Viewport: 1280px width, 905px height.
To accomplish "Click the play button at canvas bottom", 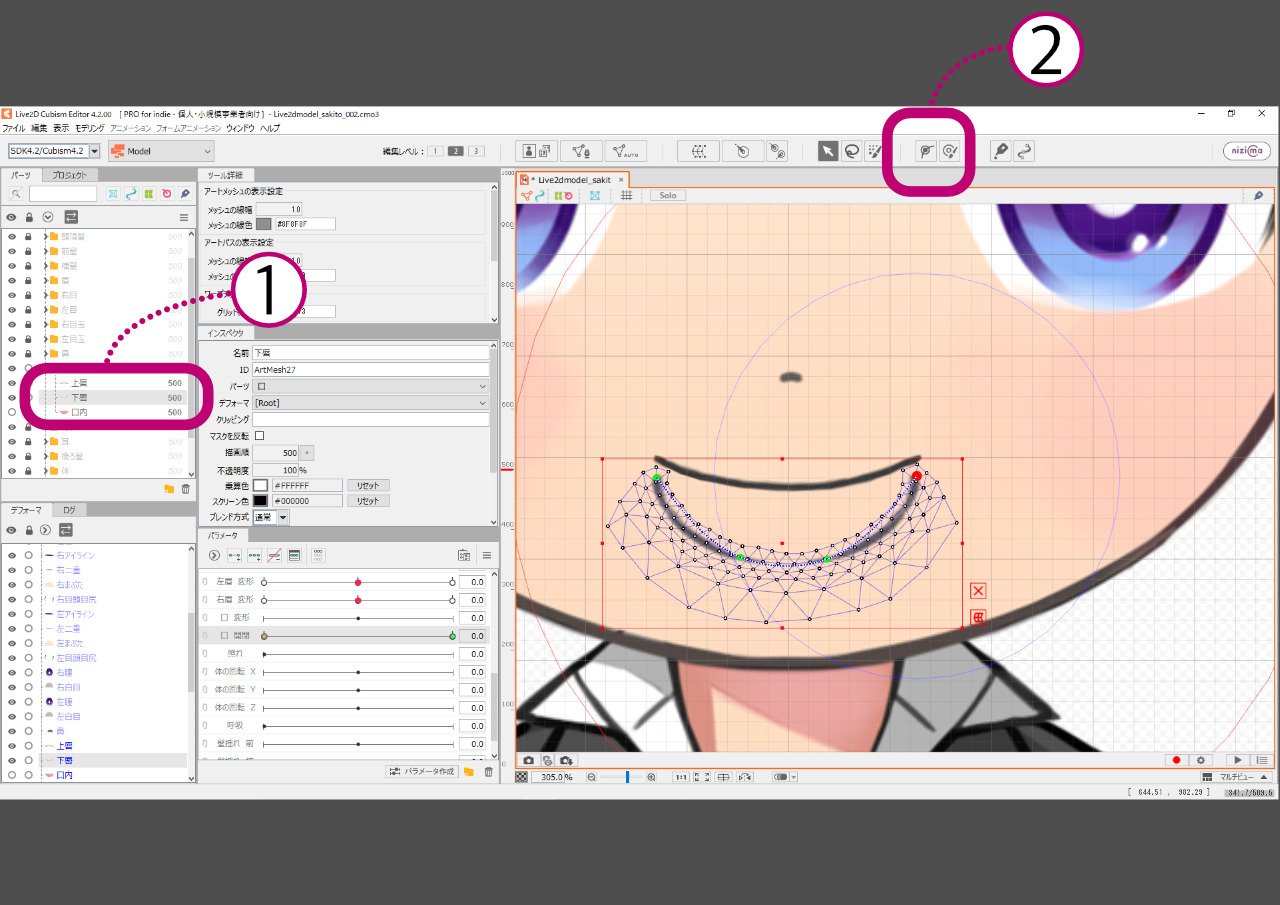I will [1239, 760].
